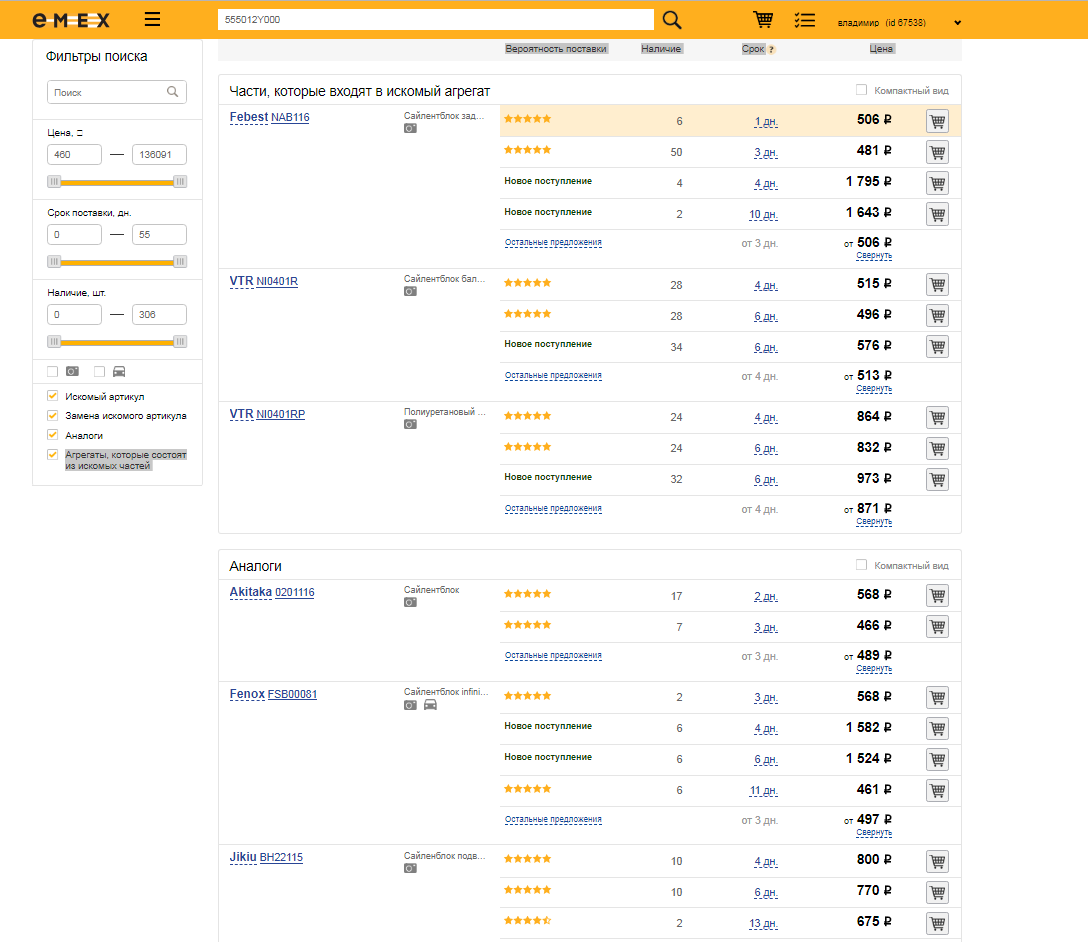Enable 'Компактный вид' in the Аналоги section
The image size is (1088, 942).
click(x=861, y=565)
